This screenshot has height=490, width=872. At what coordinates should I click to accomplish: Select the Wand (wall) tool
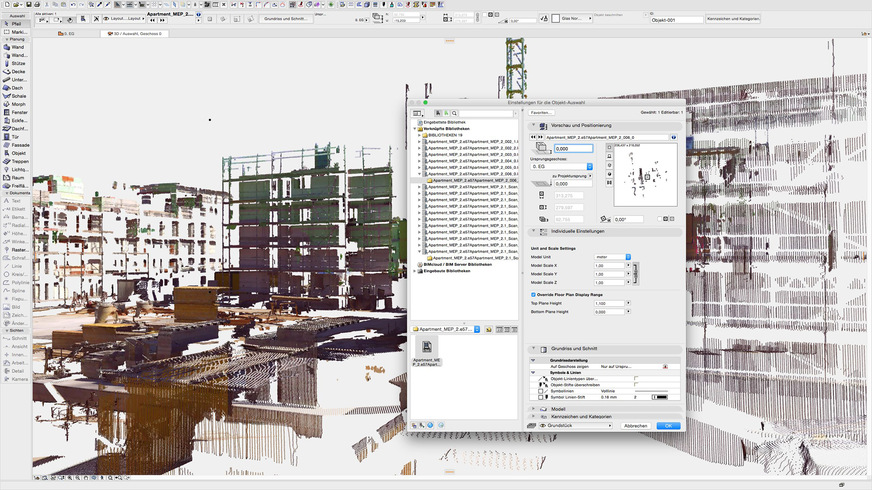(x=17, y=46)
